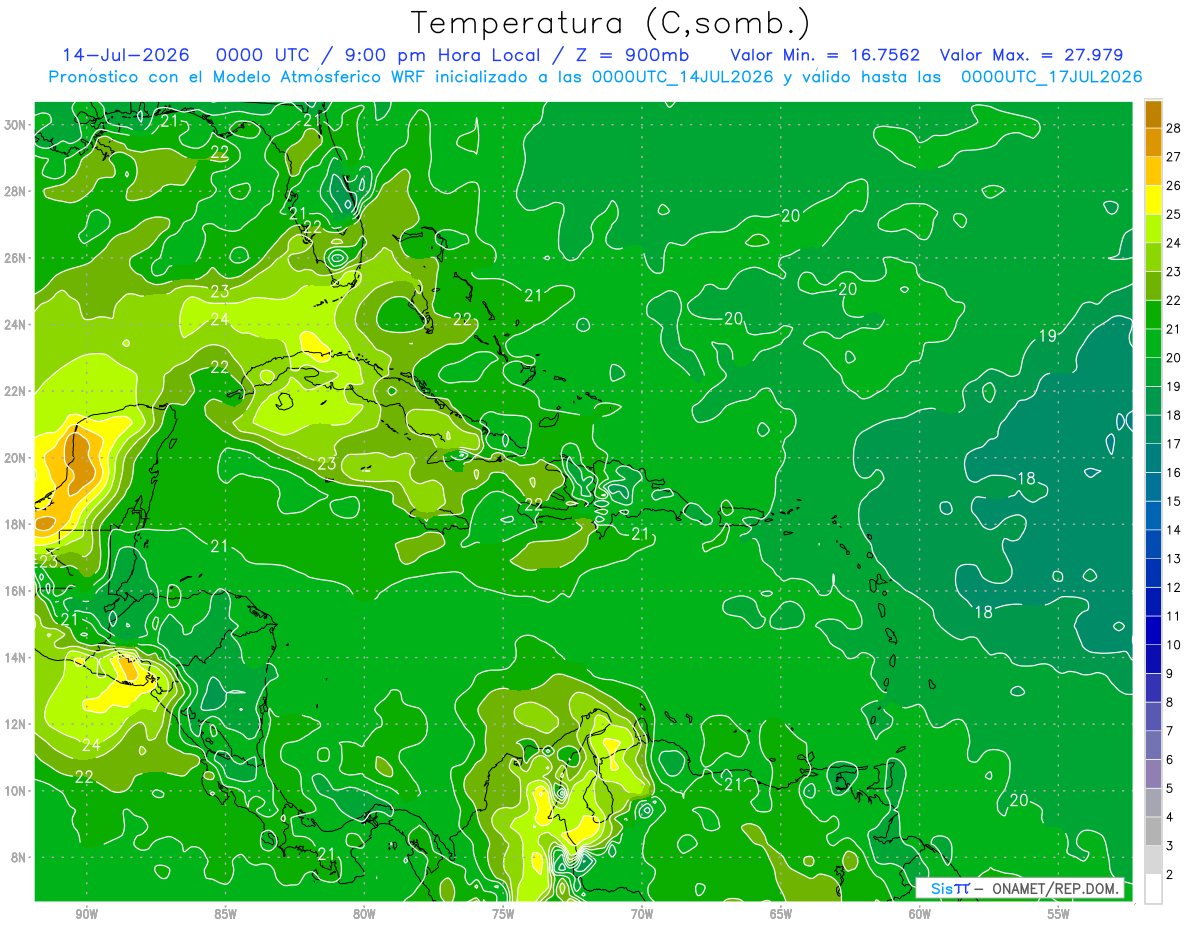The image size is (1200, 927).
Task: Select the pressure level "Z = 900mb"
Action: [631, 55]
